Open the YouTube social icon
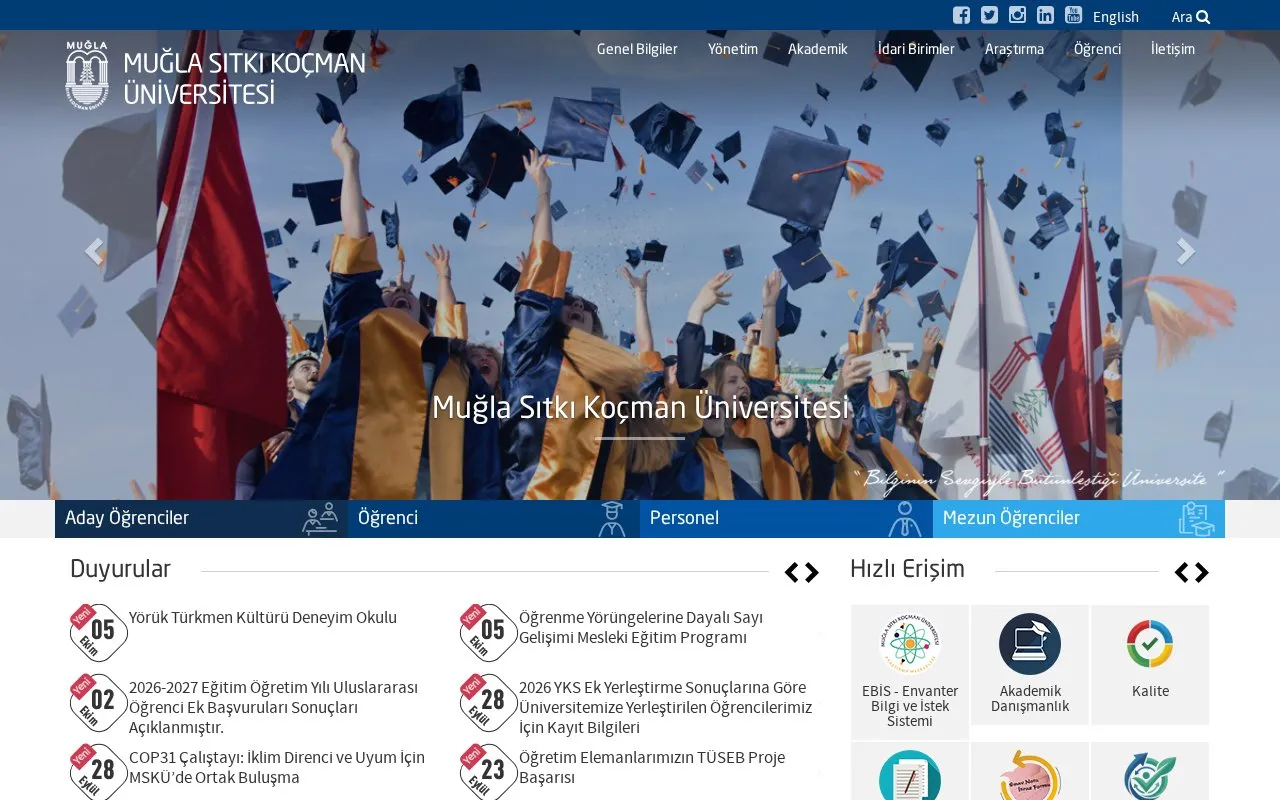Screen dimensions: 1280x800 [1073, 15]
